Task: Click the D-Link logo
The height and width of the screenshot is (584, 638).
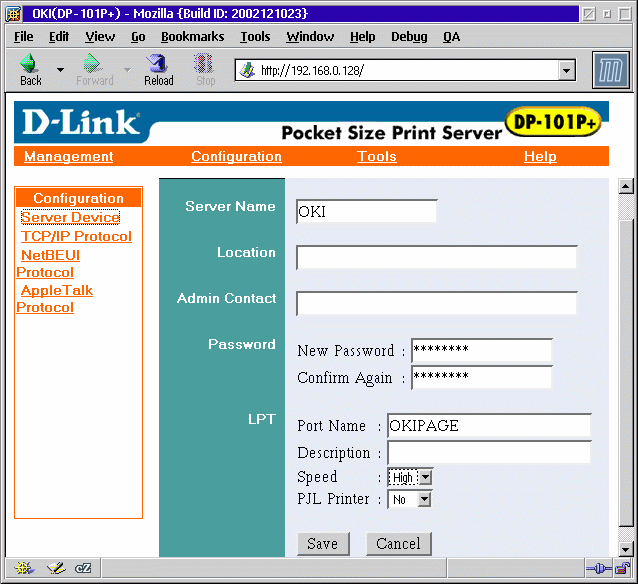Action: [x=81, y=122]
